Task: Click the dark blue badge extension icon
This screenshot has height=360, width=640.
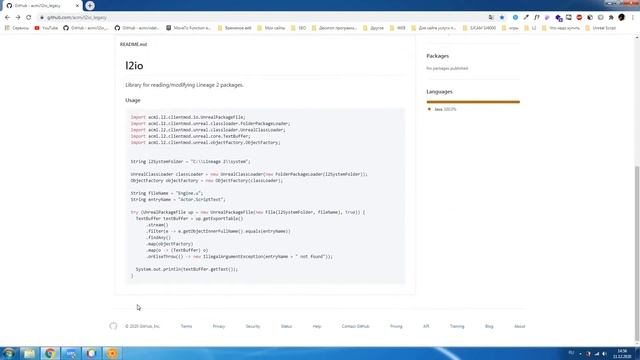Action: pos(558,18)
